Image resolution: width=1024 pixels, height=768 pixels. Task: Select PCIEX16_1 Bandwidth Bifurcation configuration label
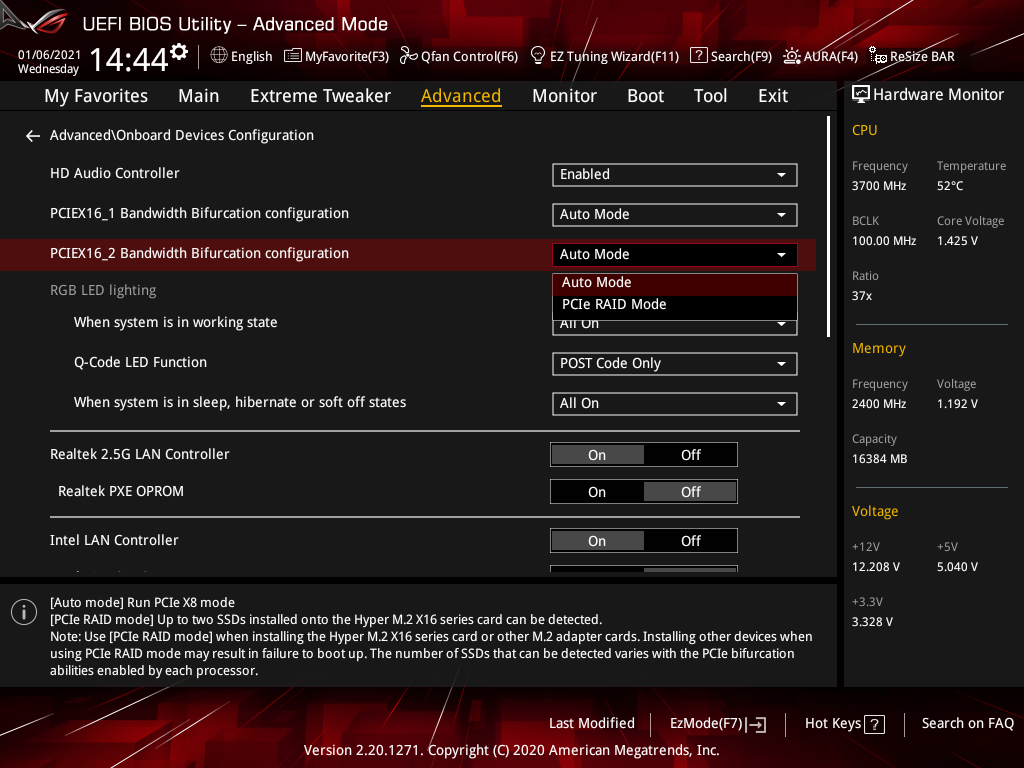199,214
